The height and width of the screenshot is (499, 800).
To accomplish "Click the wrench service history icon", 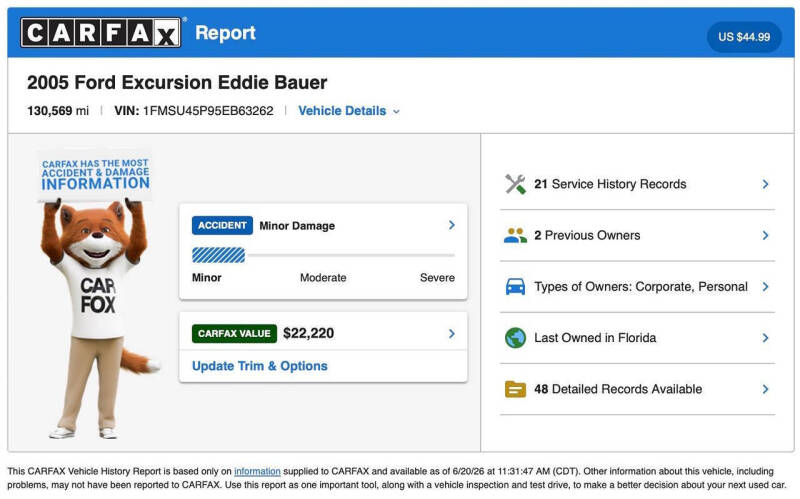I will [x=515, y=184].
